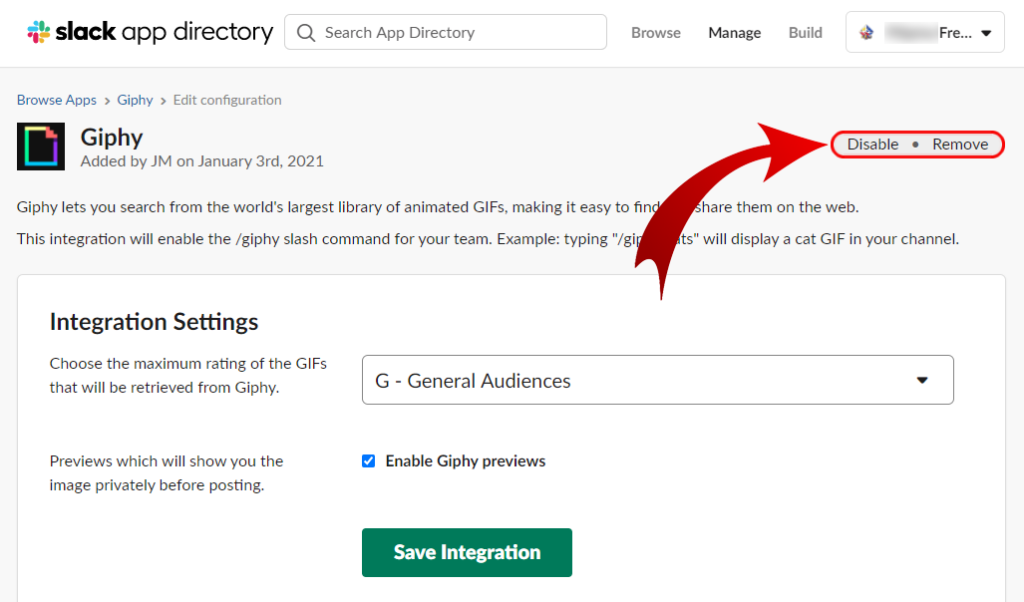
Task: Click the workspace avatar icon top-right
Action: [x=866, y=31]
